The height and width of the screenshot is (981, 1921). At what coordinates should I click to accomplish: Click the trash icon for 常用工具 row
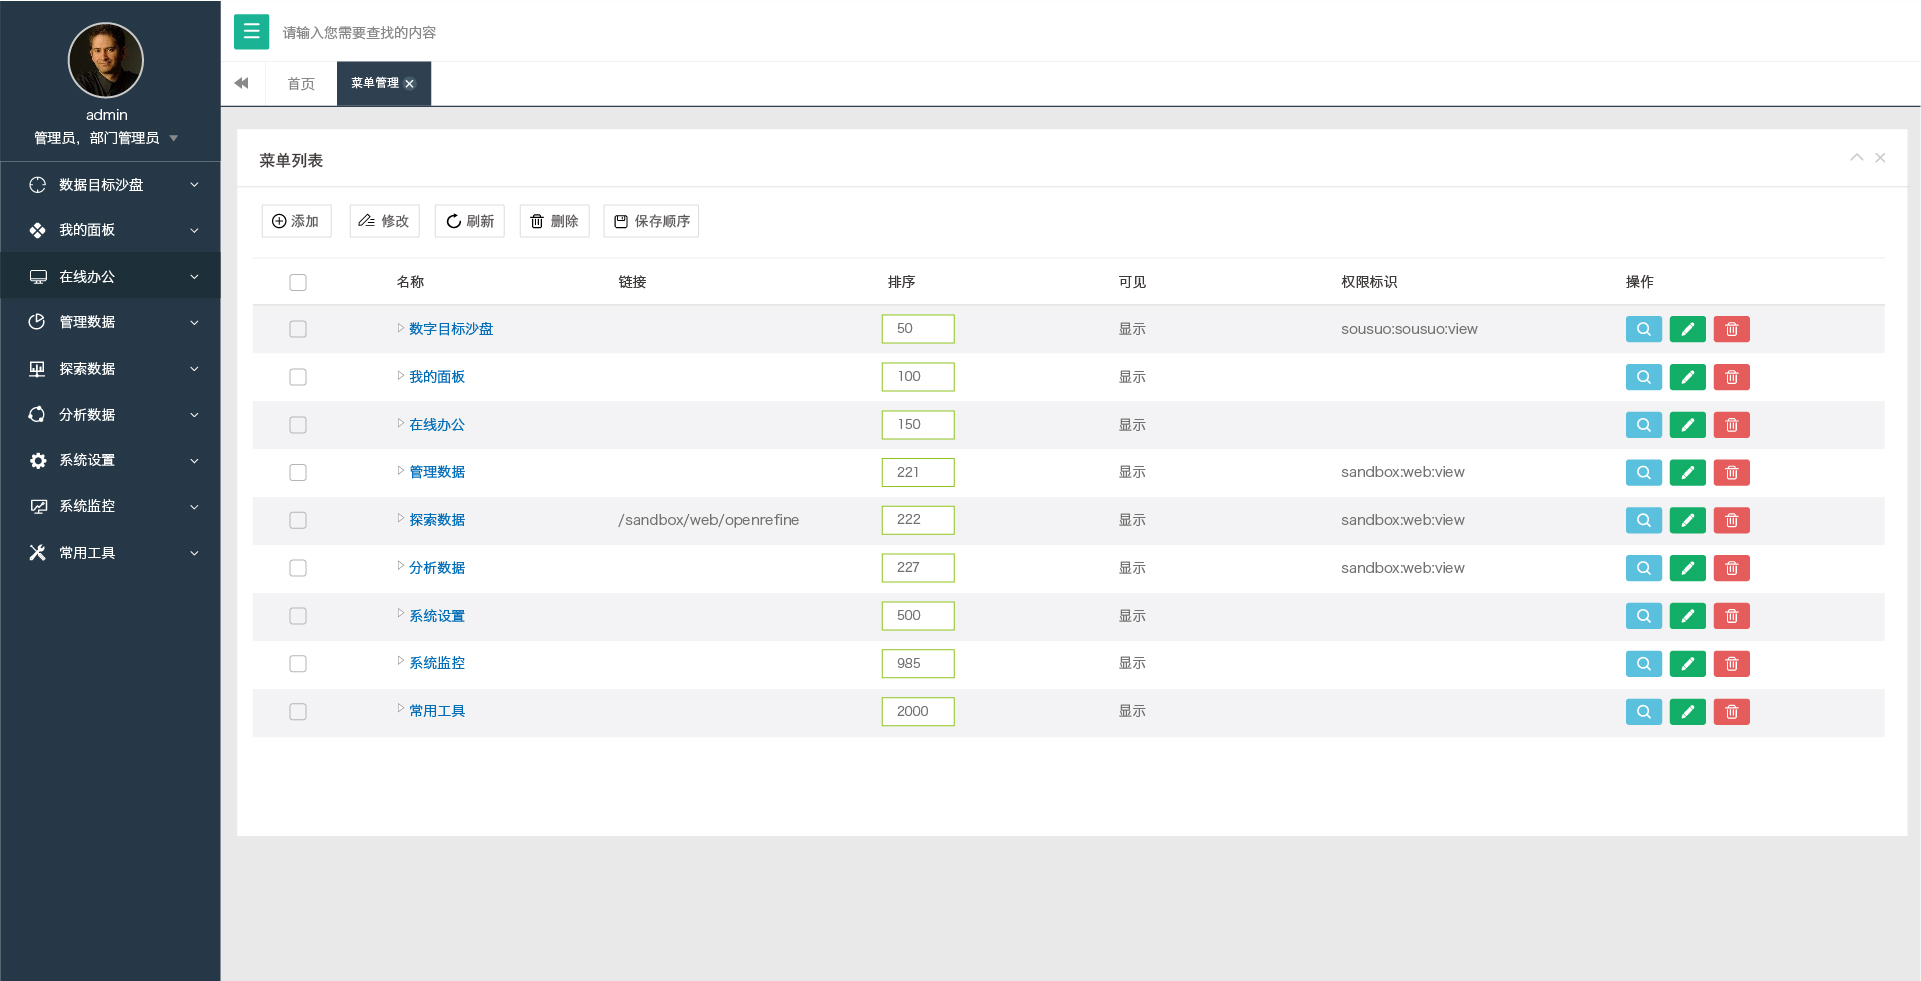(1731, 712)
